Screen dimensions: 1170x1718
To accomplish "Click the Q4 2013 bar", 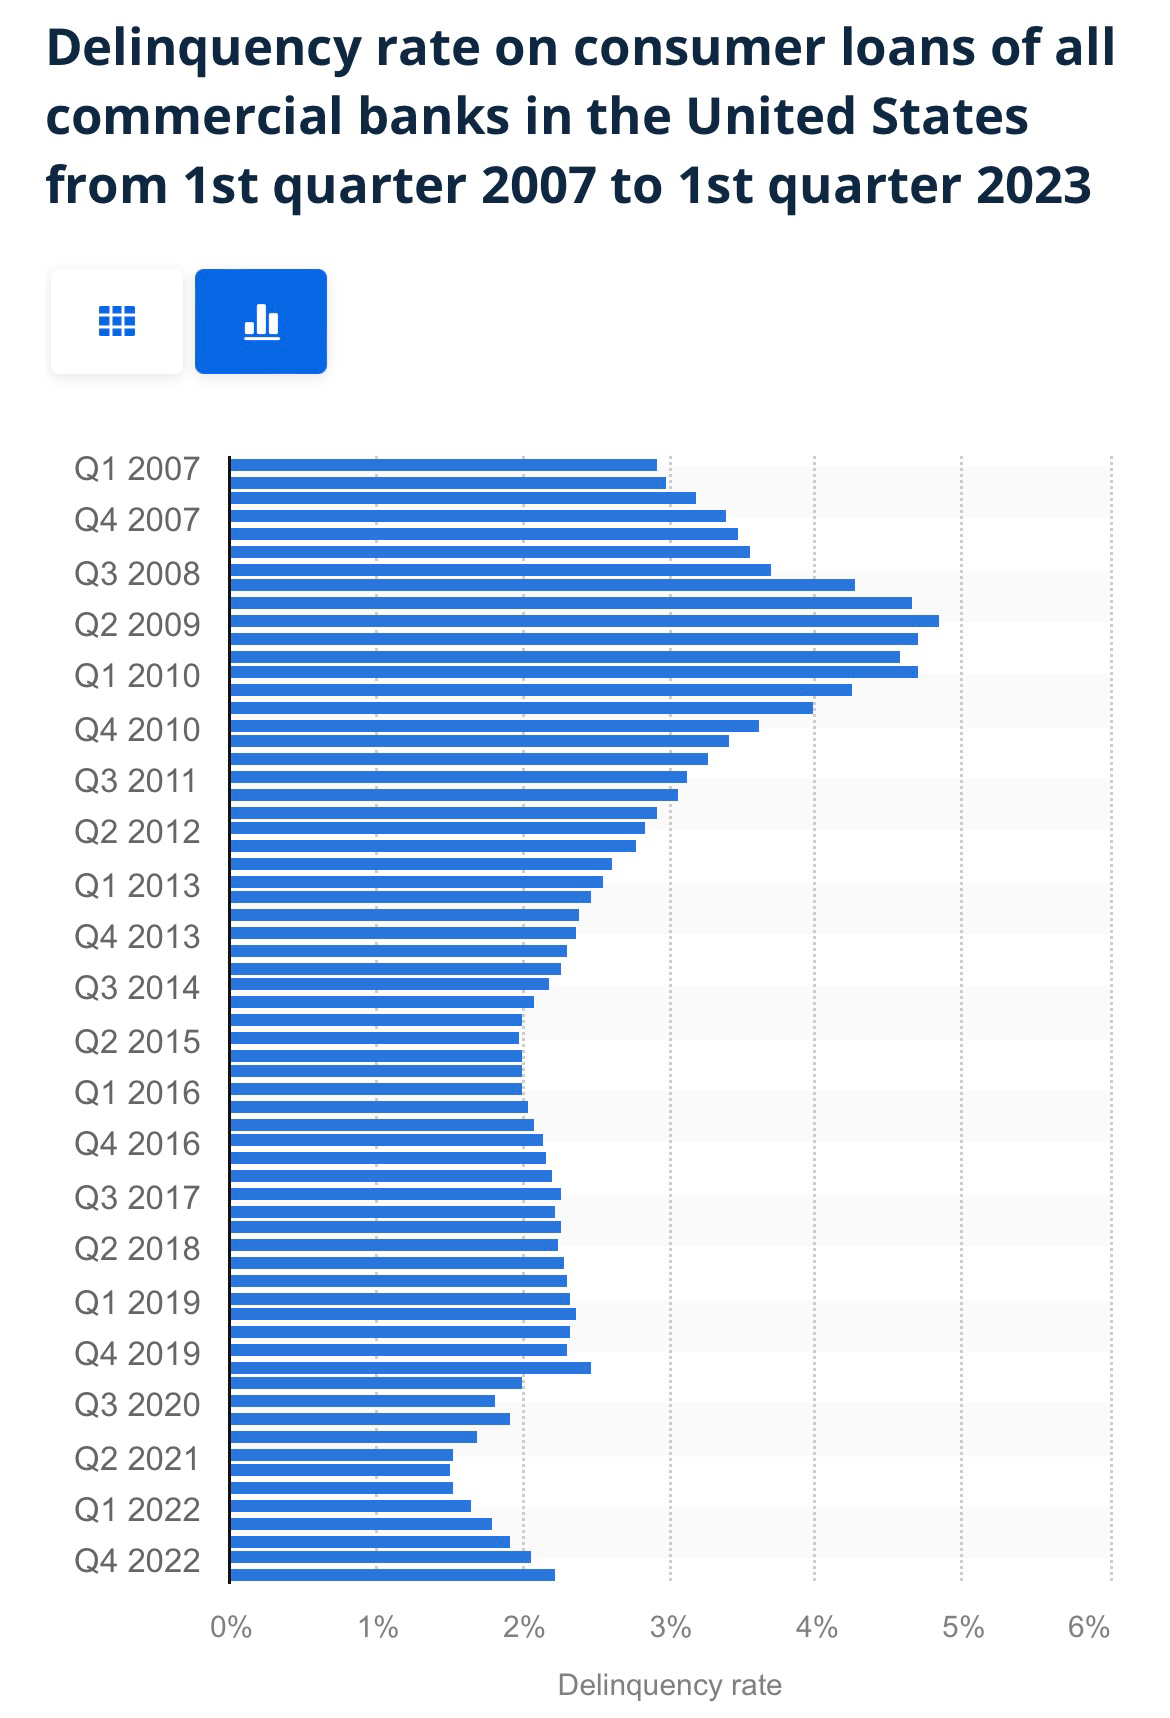I will point(403,933).
